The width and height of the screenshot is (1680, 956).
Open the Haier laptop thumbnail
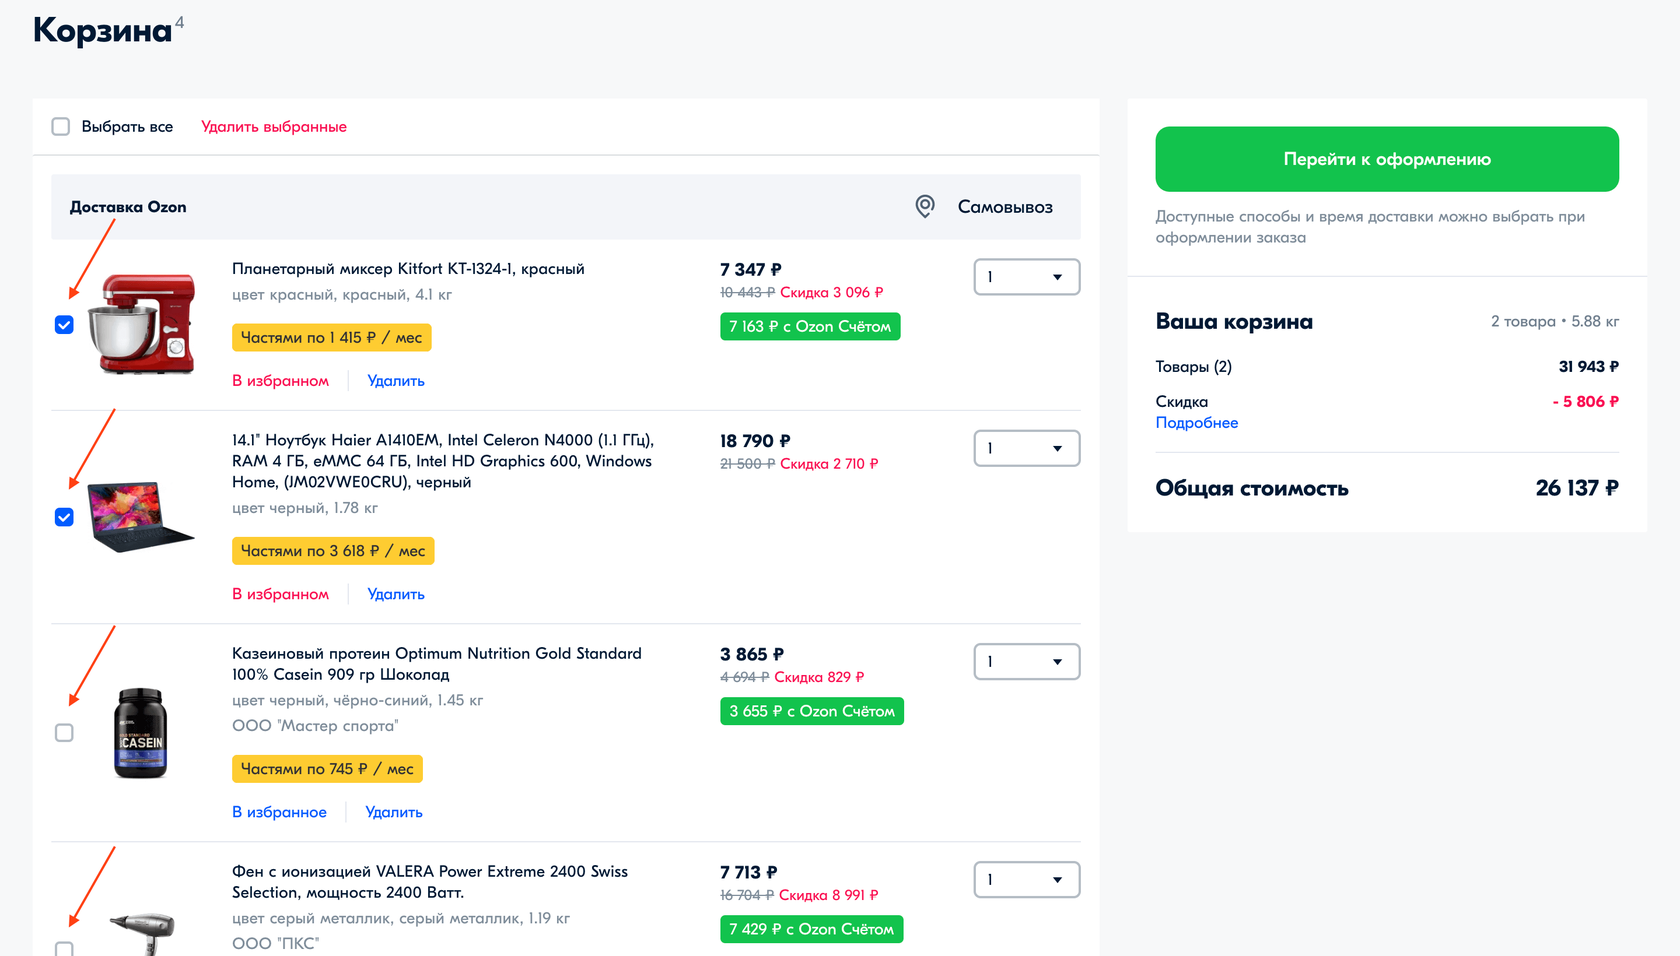141,517
